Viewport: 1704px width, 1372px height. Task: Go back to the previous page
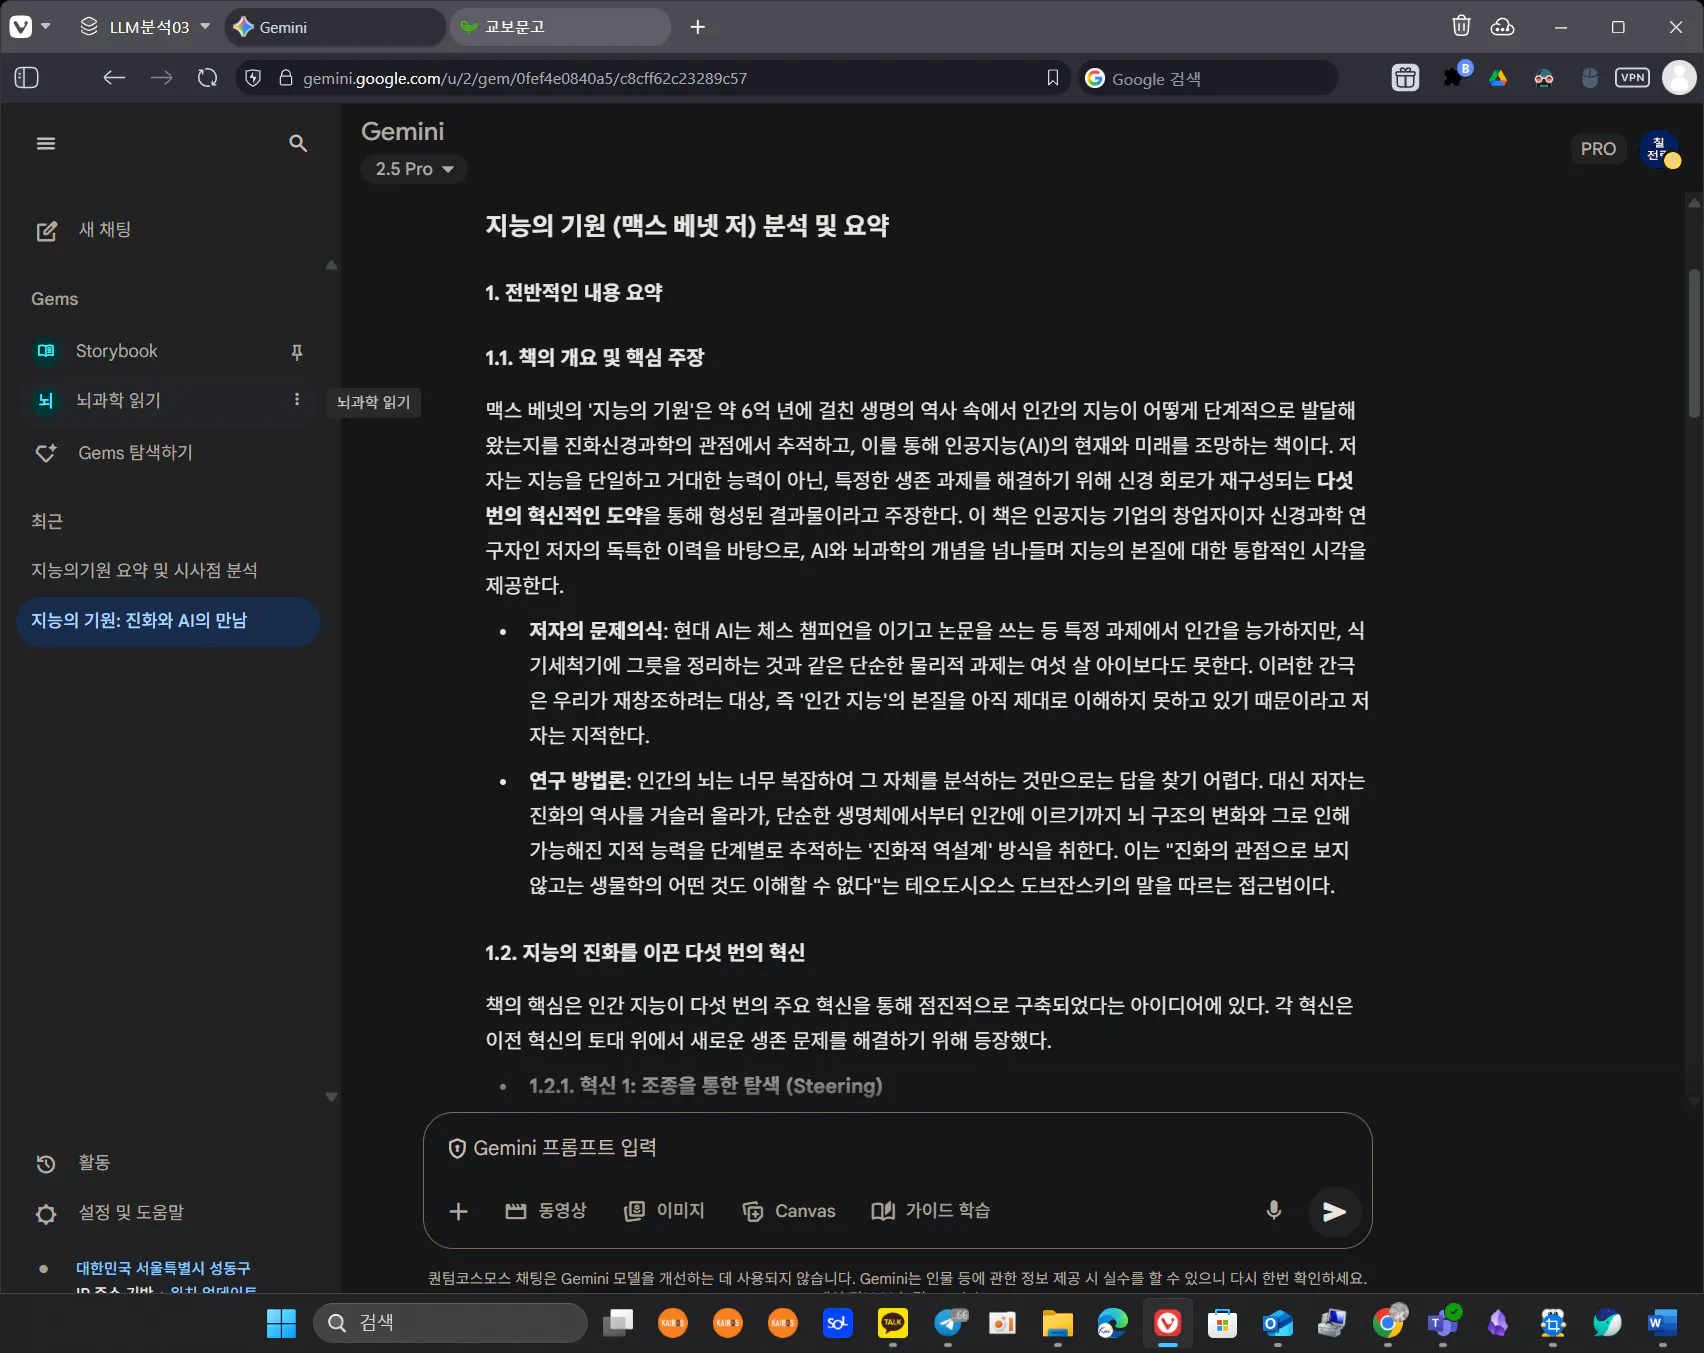tap(114, 78)
